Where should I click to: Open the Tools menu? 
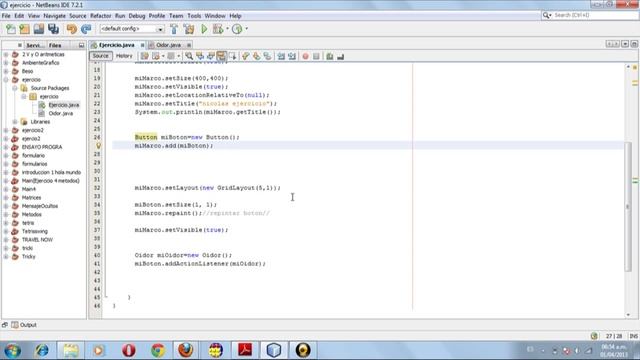click(x=194, y=16)
